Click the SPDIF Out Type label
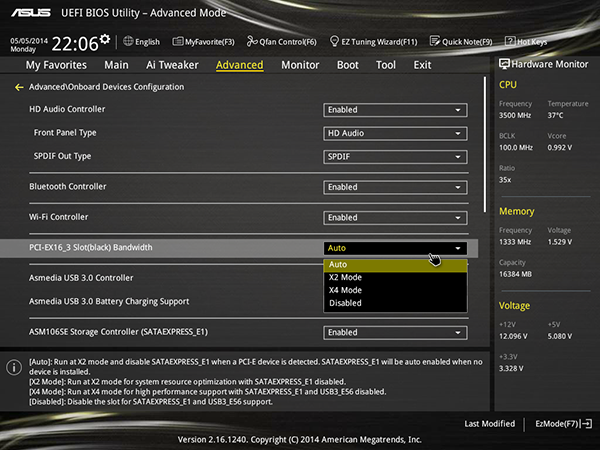Image resolution: width=600 pixels, height=450 pixels. [x=62, y=156]
